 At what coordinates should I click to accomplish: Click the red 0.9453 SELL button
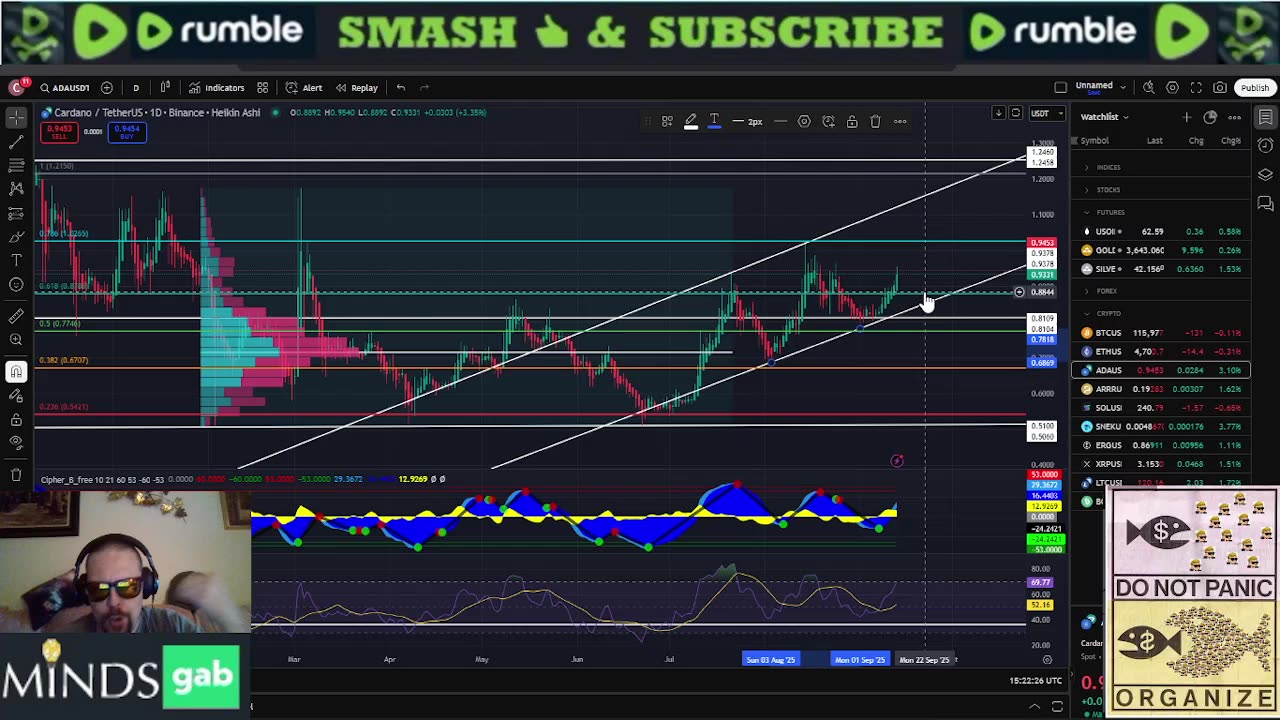click(58, 132)
